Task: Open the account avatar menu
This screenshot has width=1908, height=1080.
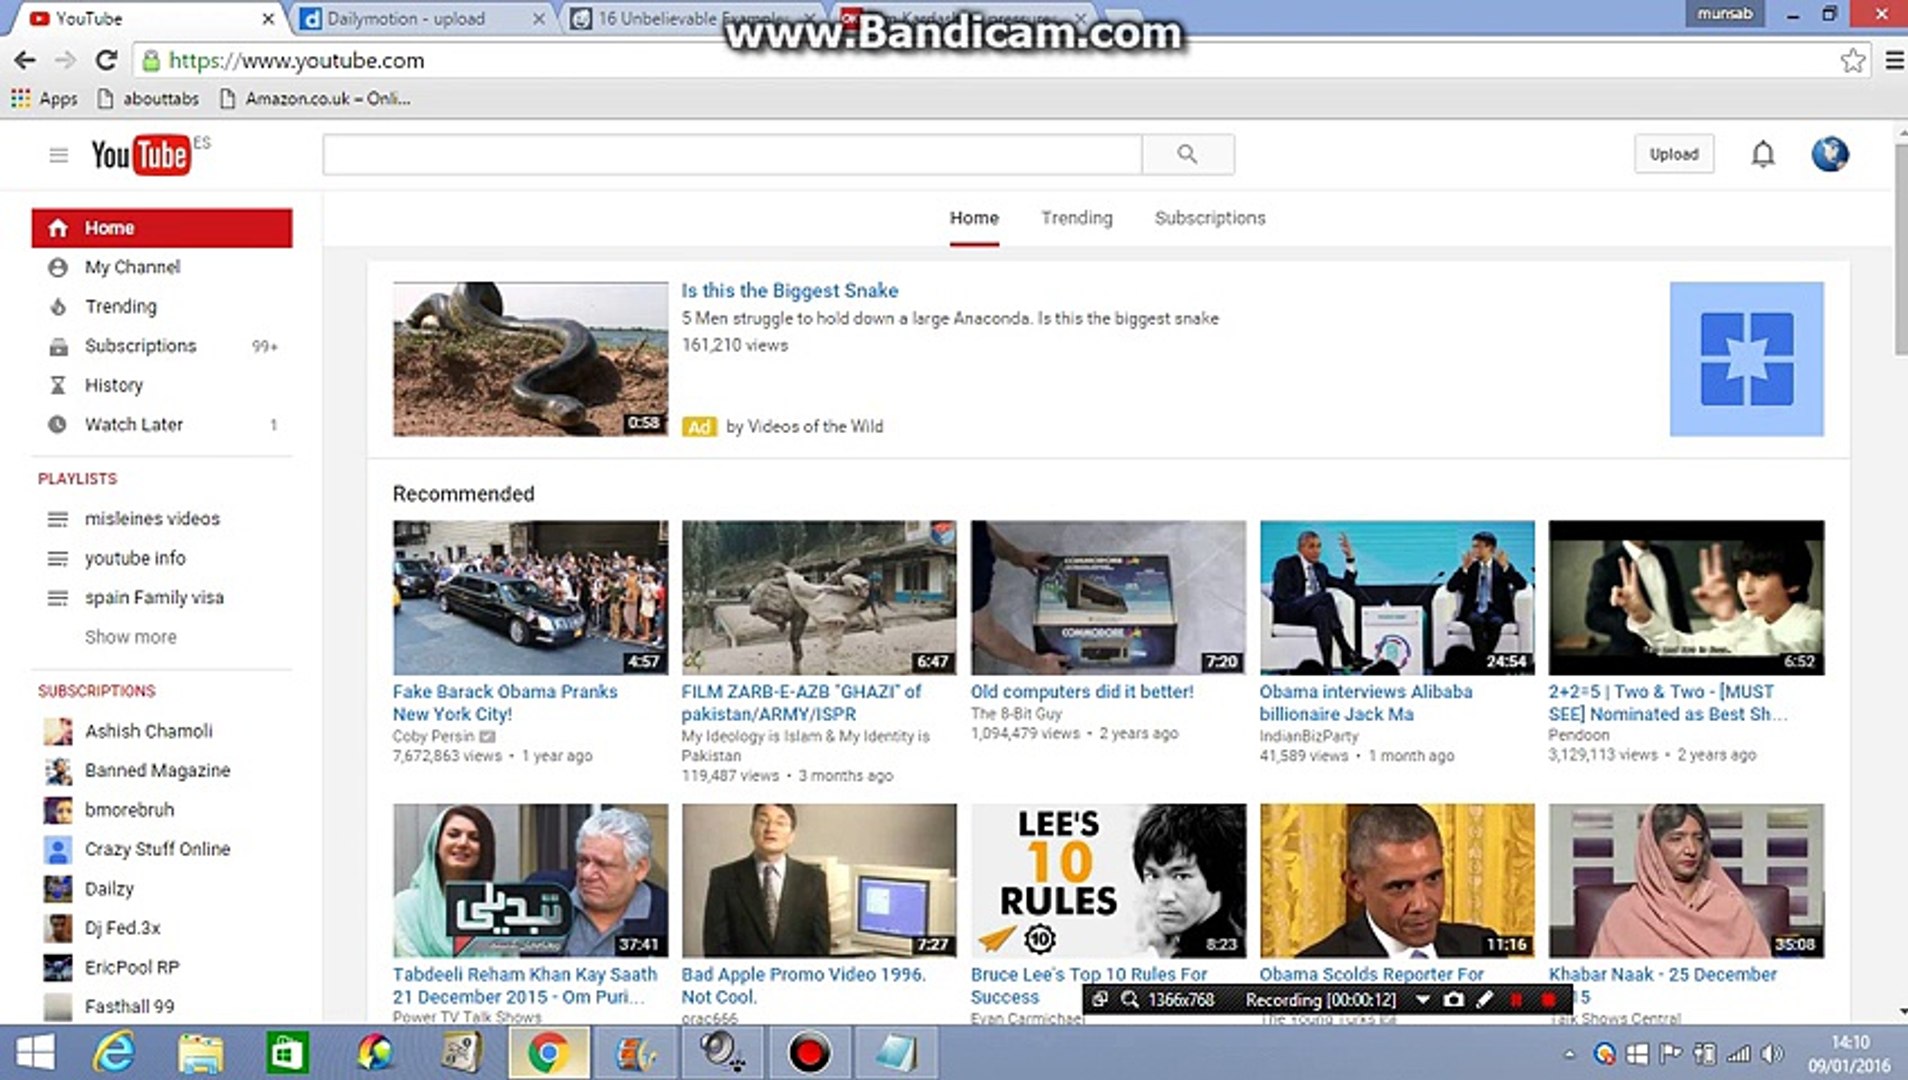Action: point(1830,154)
